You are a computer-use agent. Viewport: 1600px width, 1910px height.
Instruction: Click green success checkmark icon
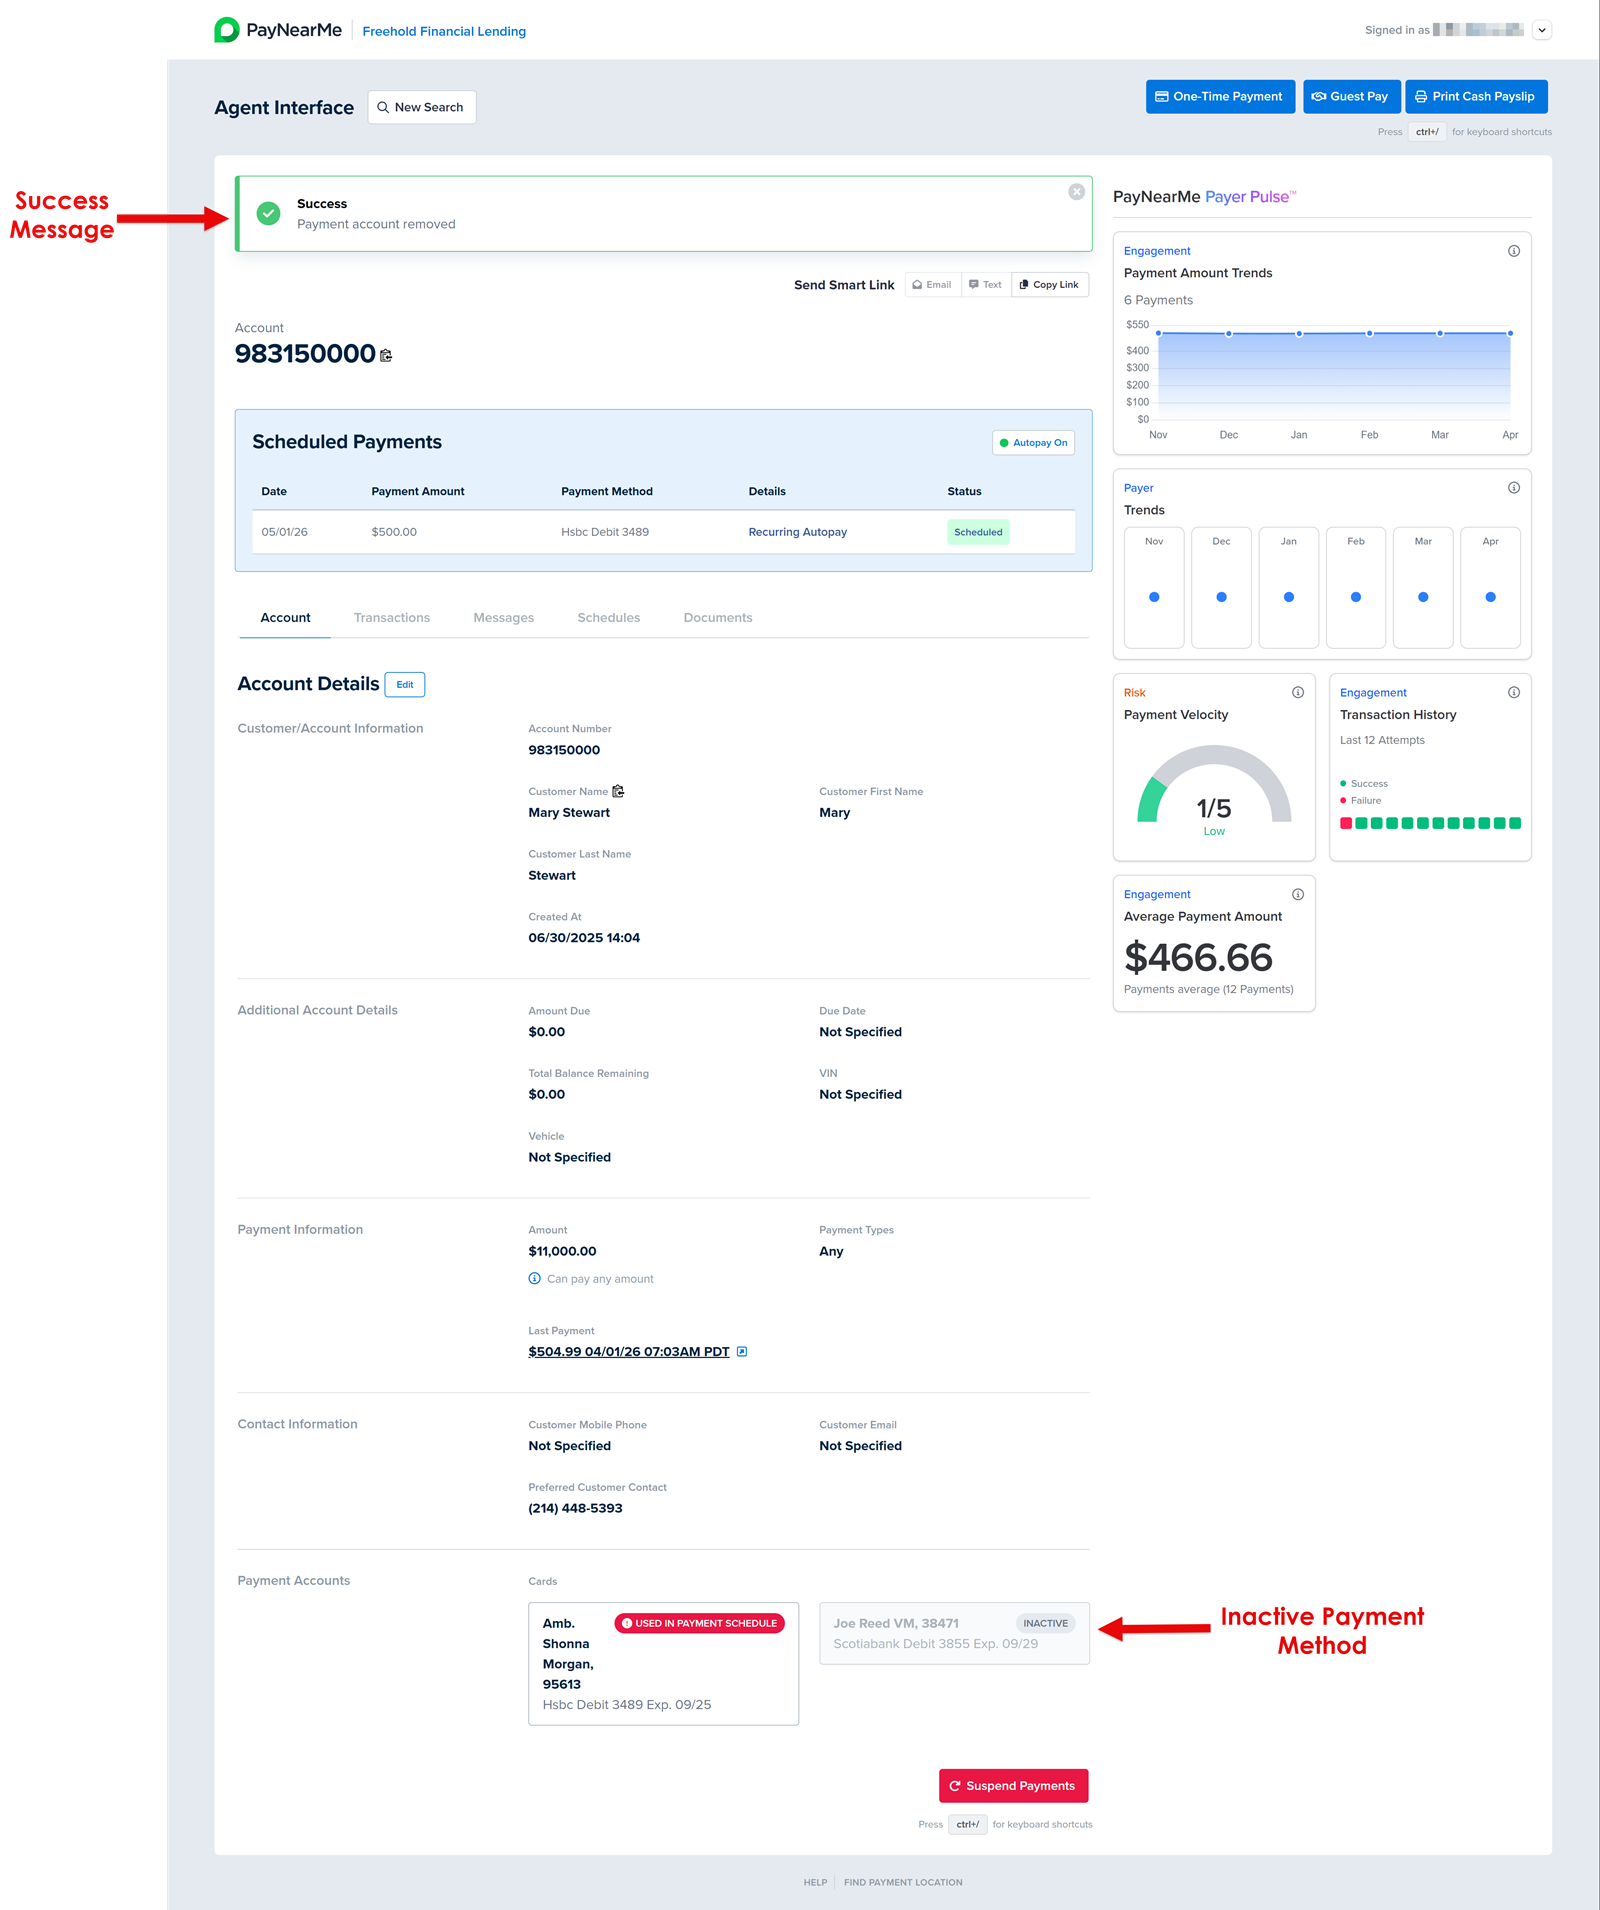click(268, 213)
